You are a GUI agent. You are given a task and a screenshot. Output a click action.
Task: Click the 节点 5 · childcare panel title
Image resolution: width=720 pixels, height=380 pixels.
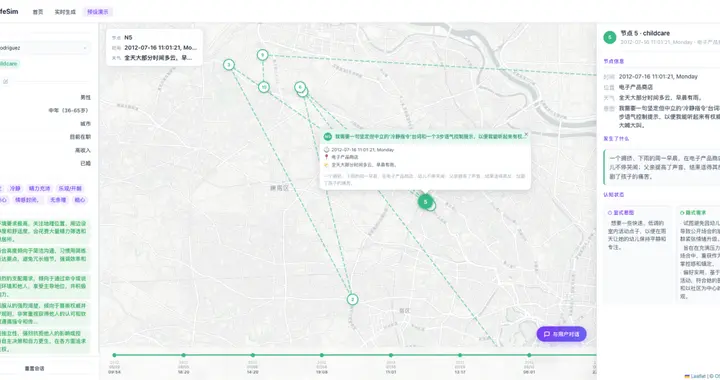click(x=645, y=33)
